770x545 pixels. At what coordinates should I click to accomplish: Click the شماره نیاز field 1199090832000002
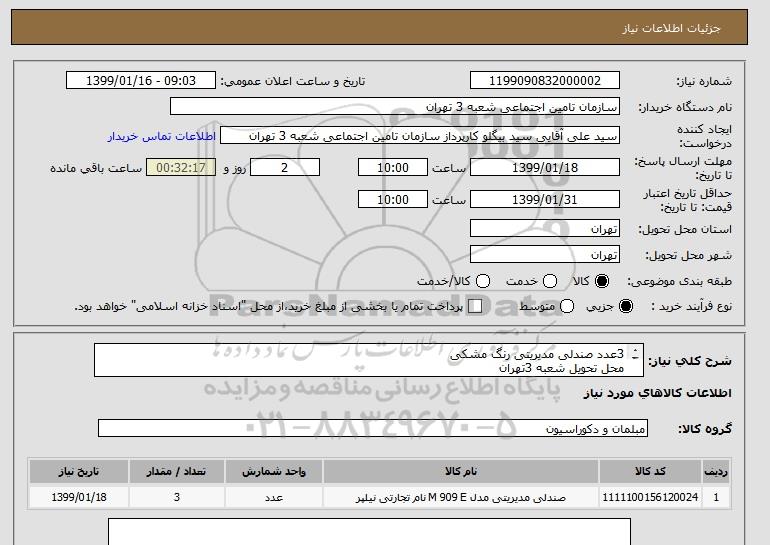(x=545, y=81)
